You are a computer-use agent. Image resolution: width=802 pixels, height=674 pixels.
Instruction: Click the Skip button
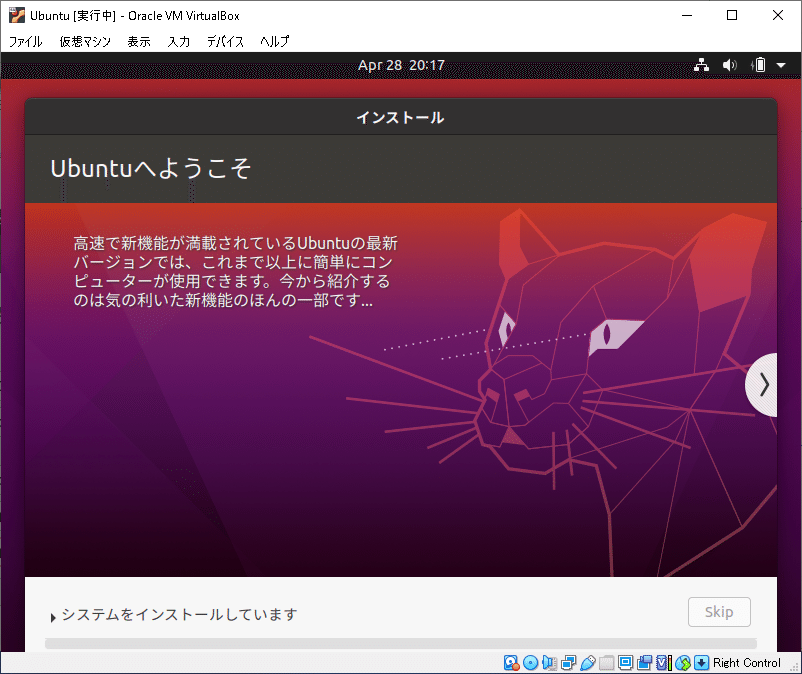[719, 612]
